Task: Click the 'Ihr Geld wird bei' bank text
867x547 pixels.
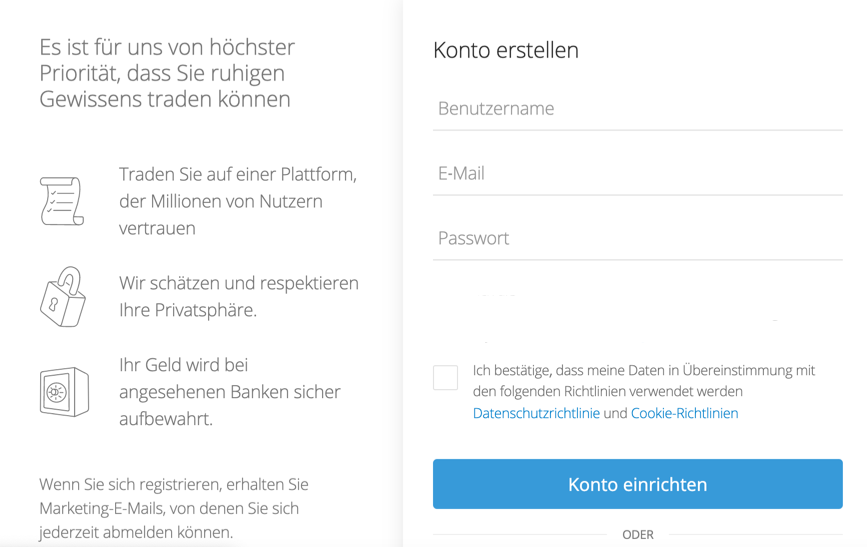Action: point(183,365)
